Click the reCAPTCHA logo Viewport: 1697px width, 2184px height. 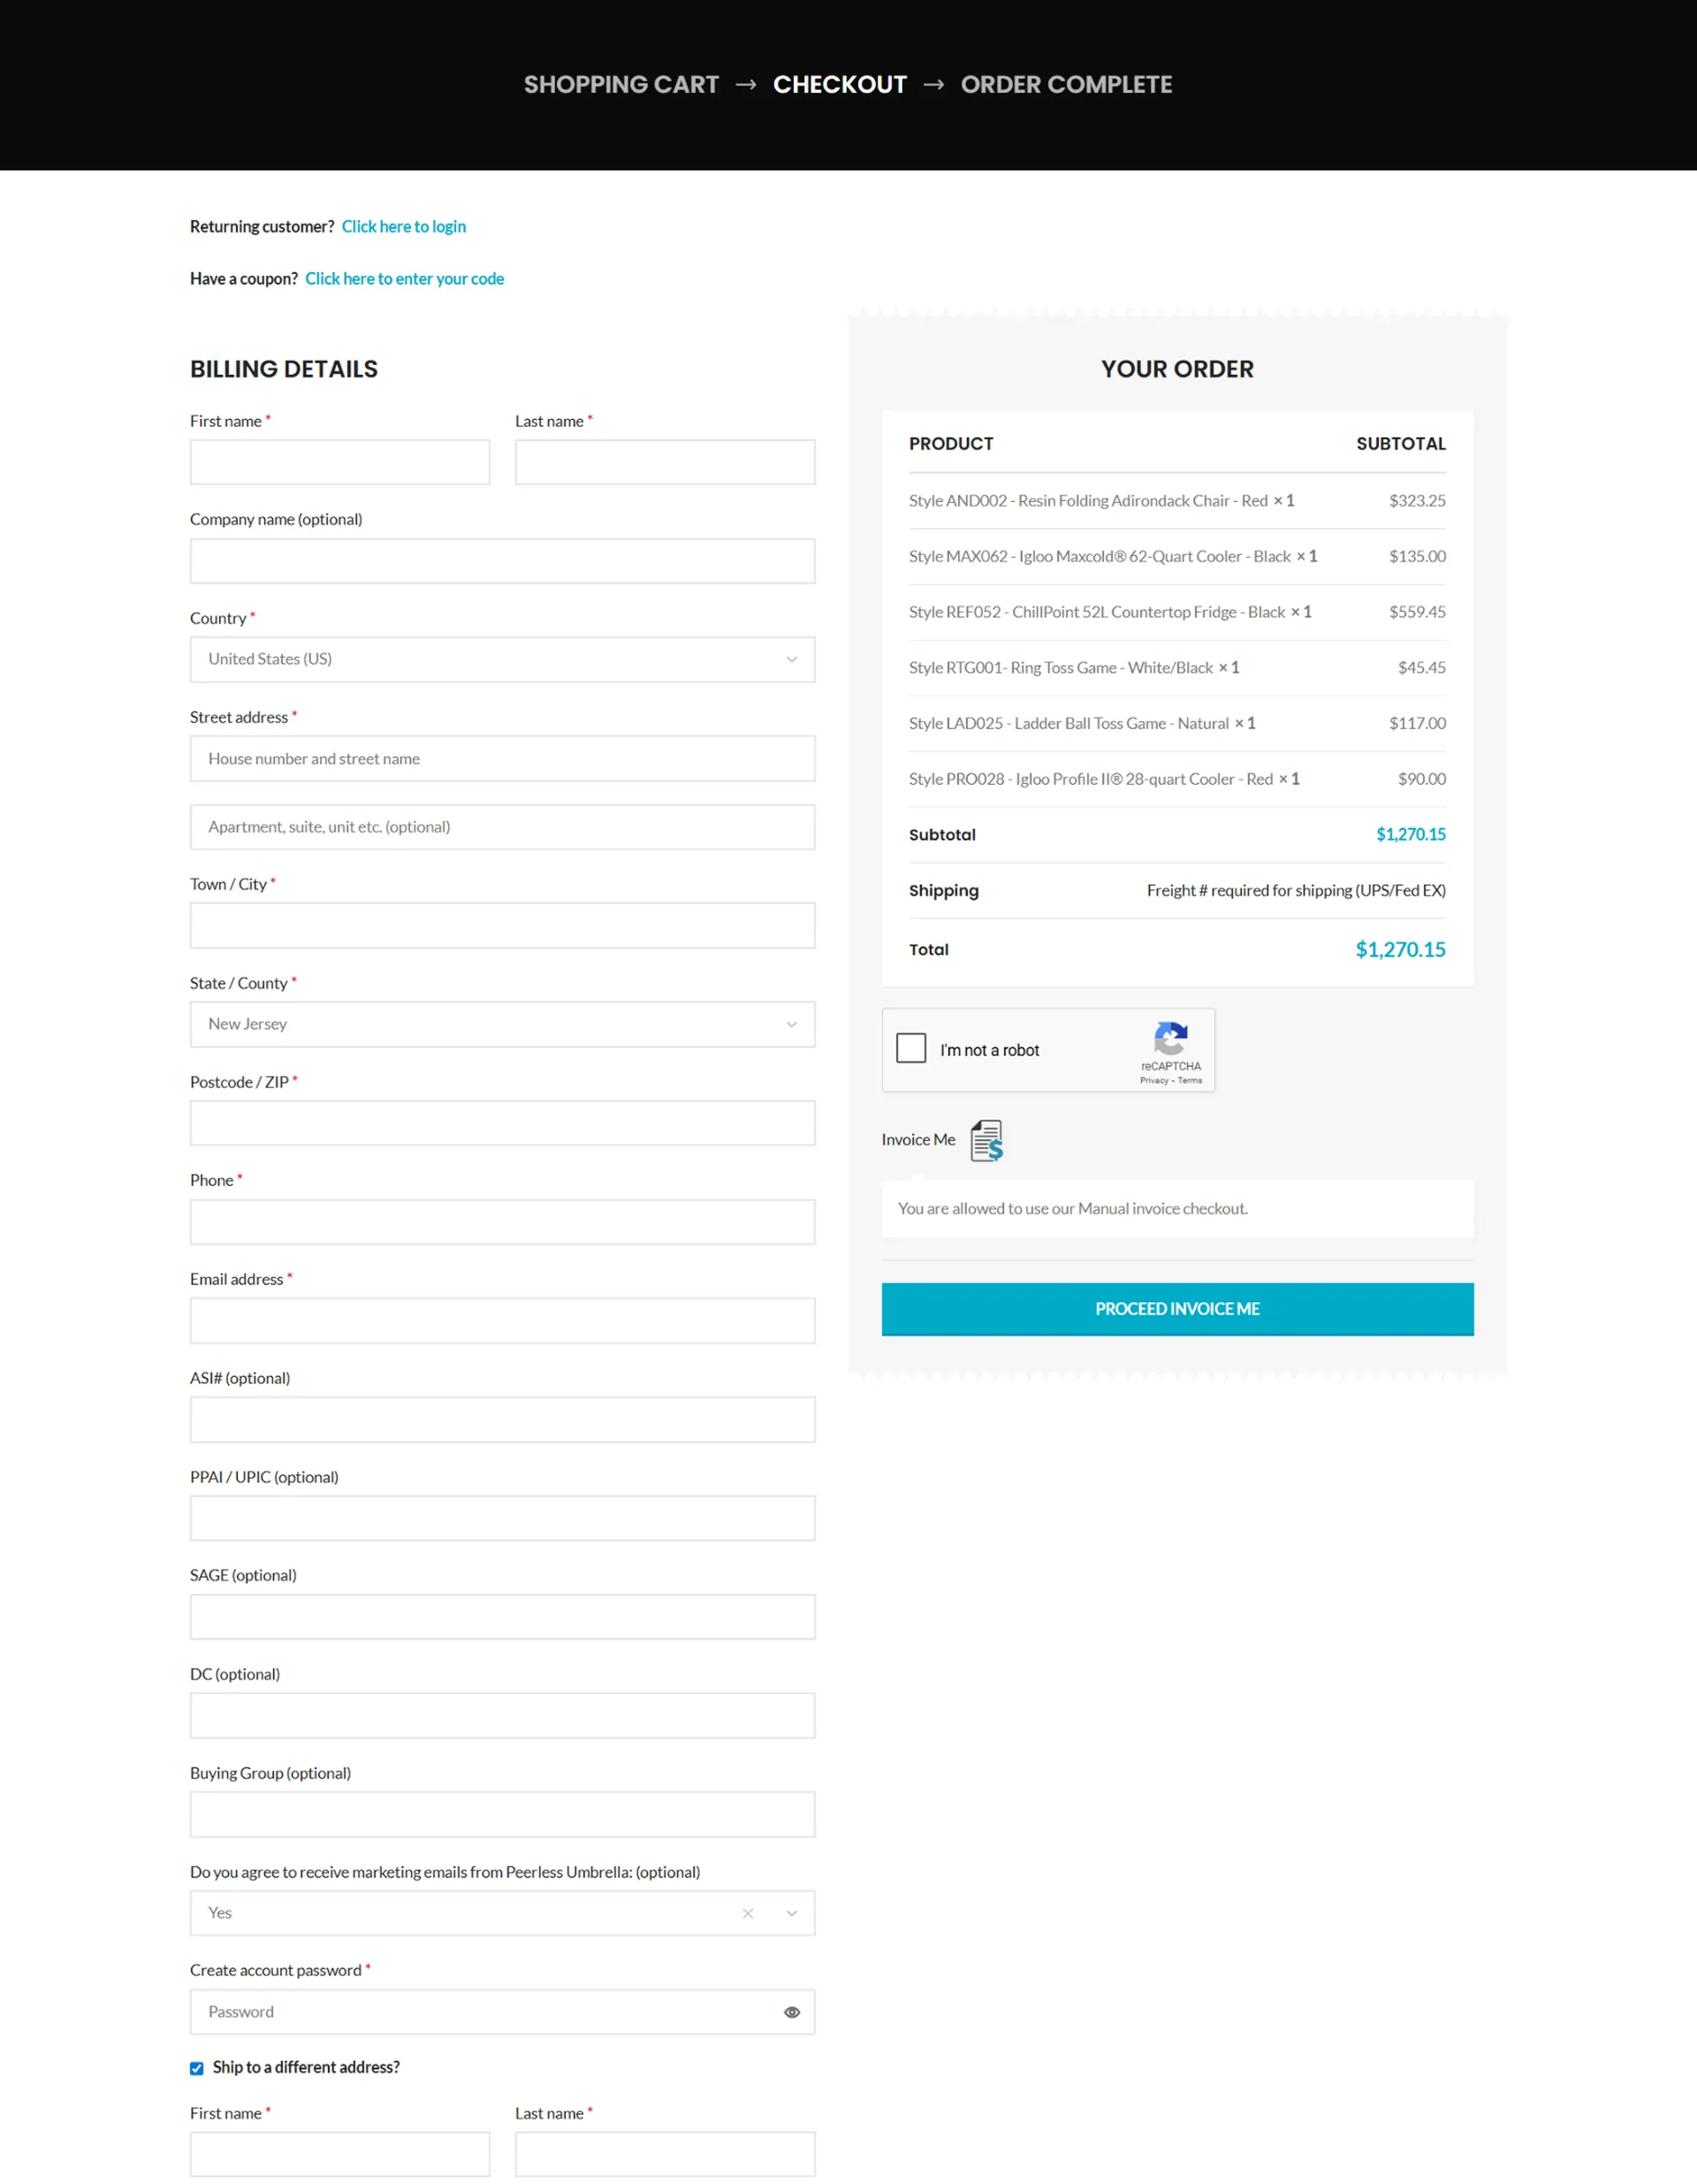click(x=1170, y=1044)
